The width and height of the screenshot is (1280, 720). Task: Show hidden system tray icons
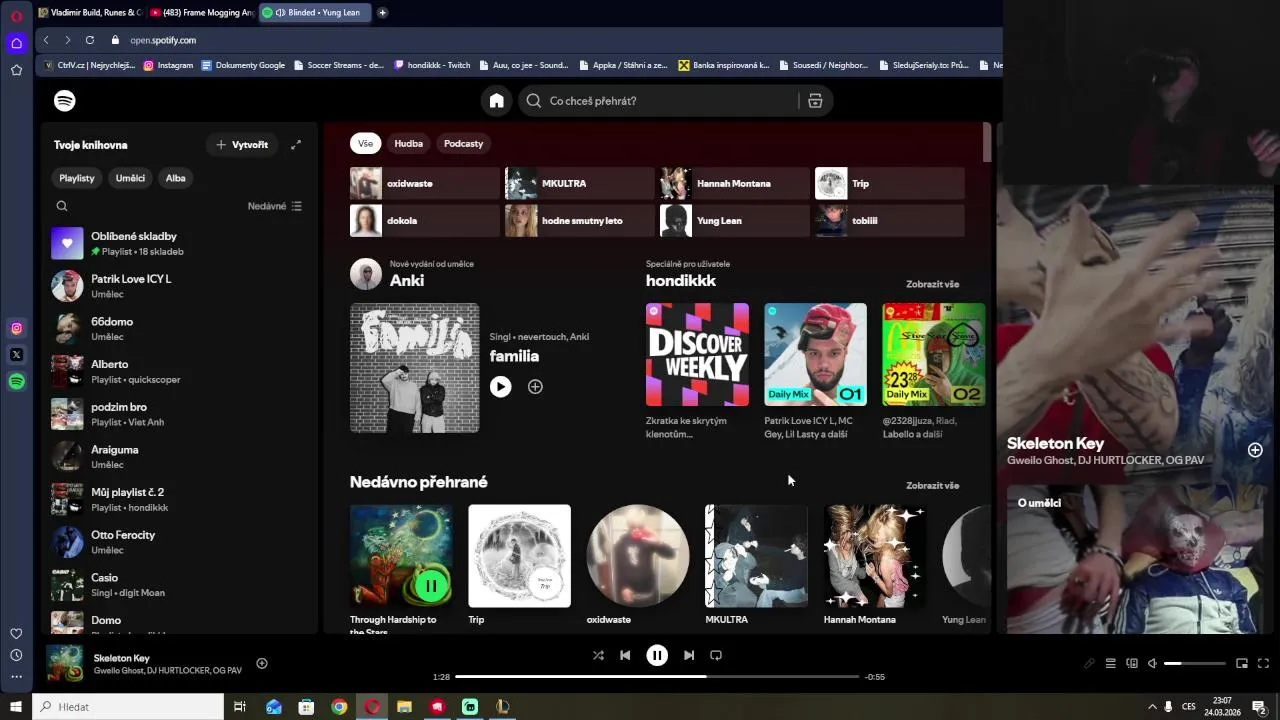[1151, 707]
